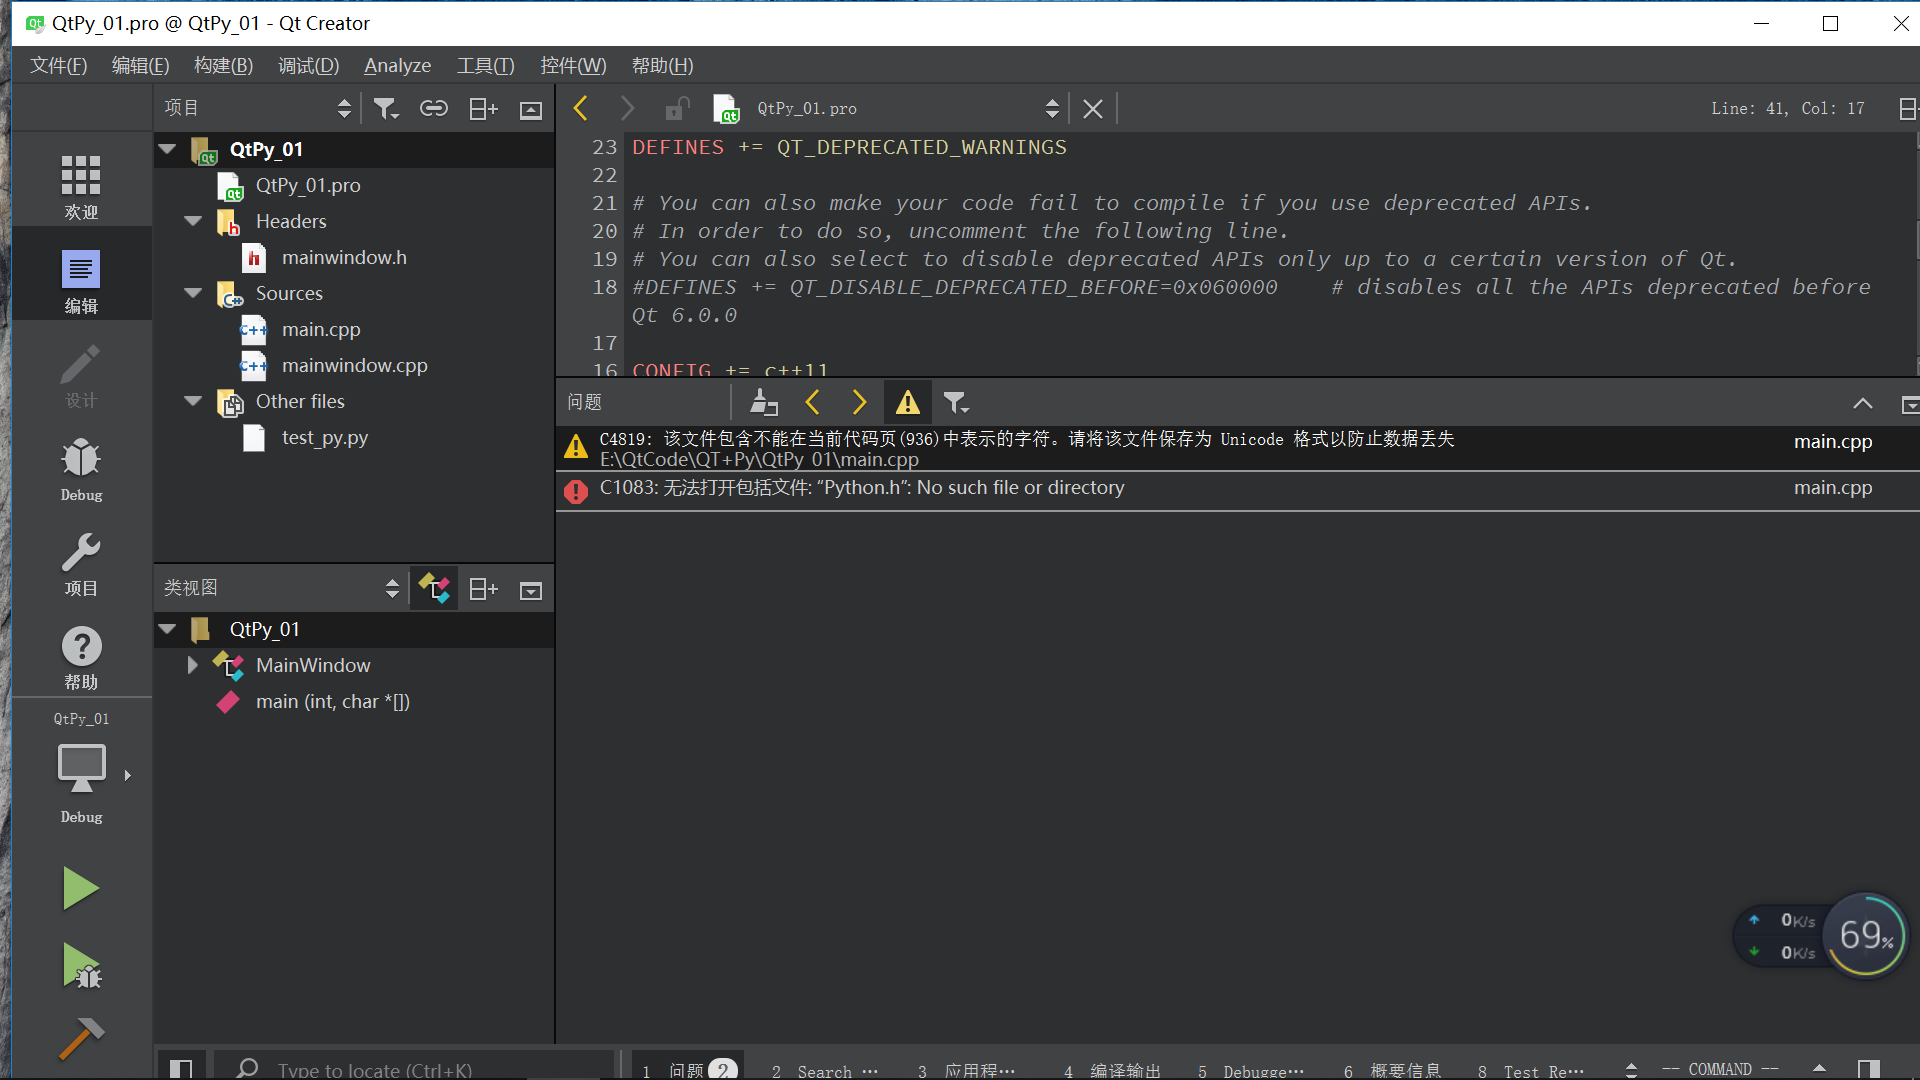Open the 欢迎 welcome mode

81,187
